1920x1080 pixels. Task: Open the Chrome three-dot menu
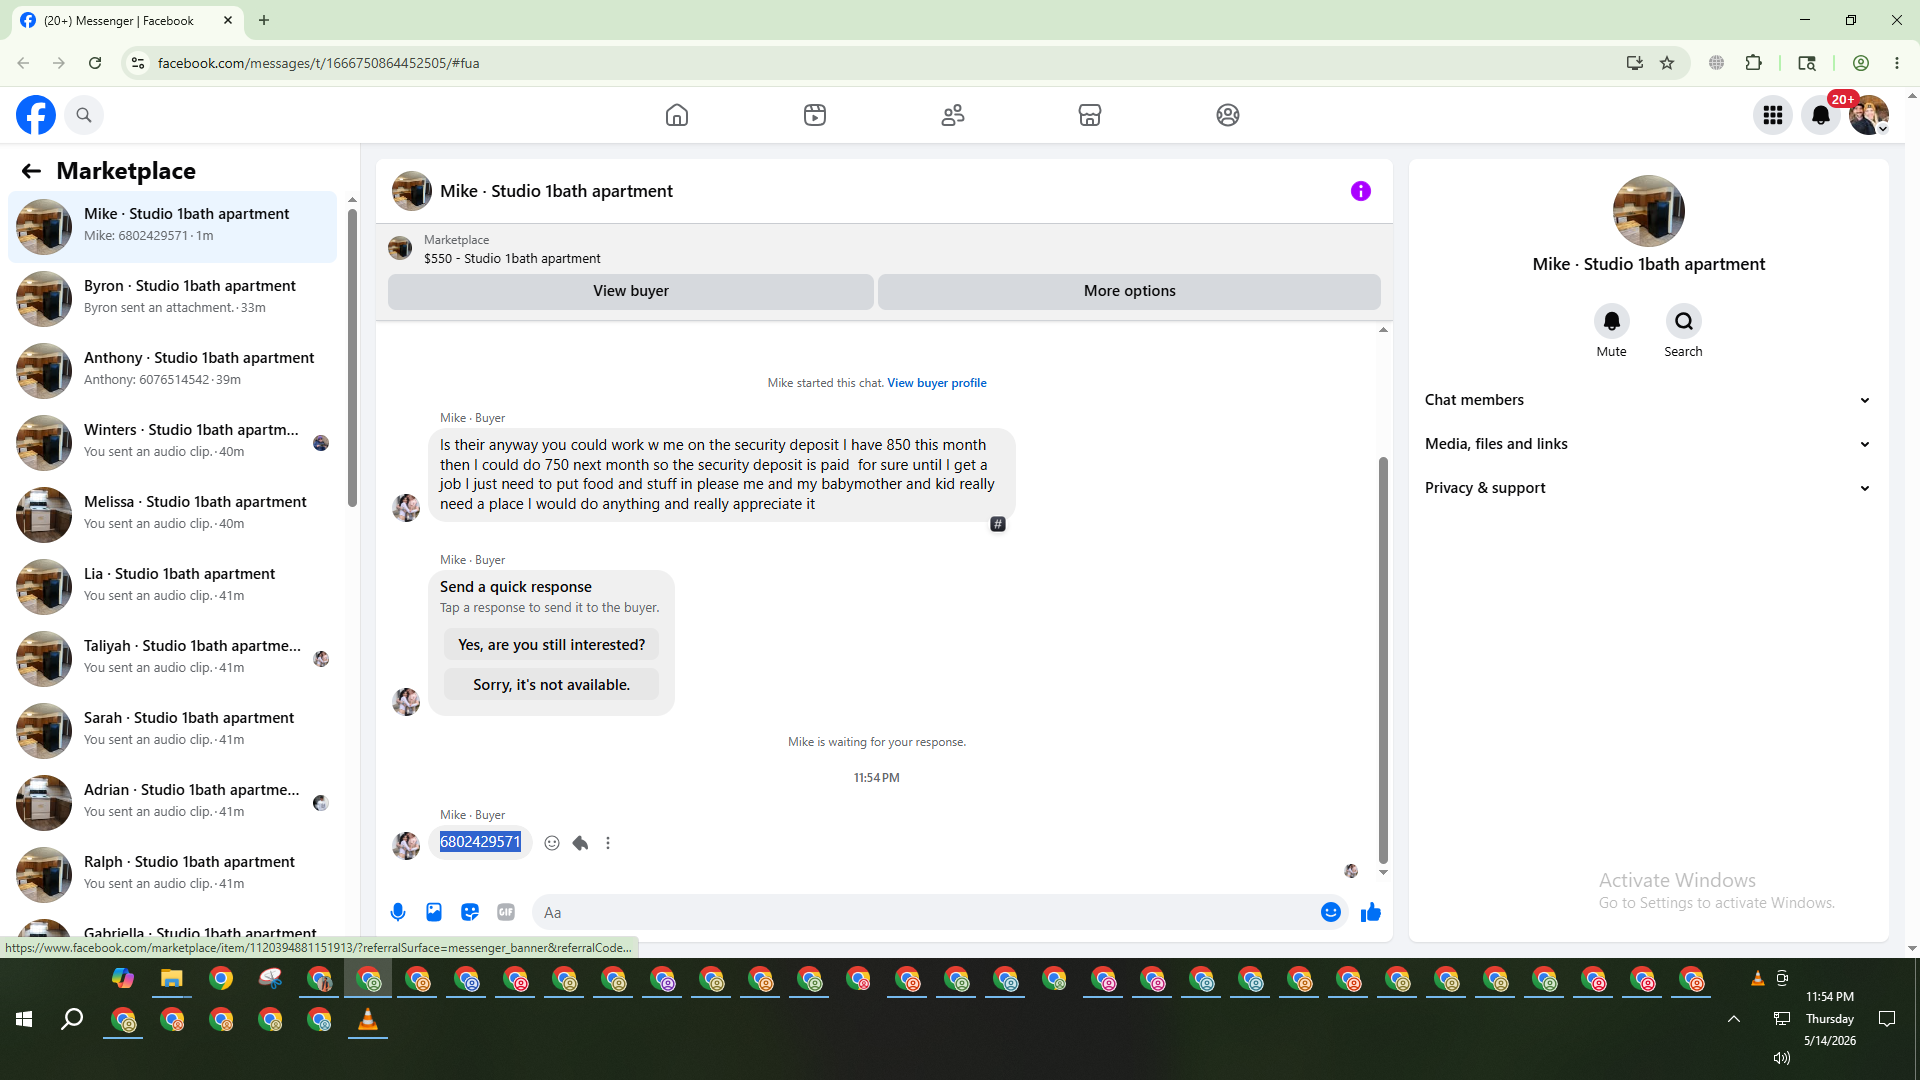[1897, 63]
